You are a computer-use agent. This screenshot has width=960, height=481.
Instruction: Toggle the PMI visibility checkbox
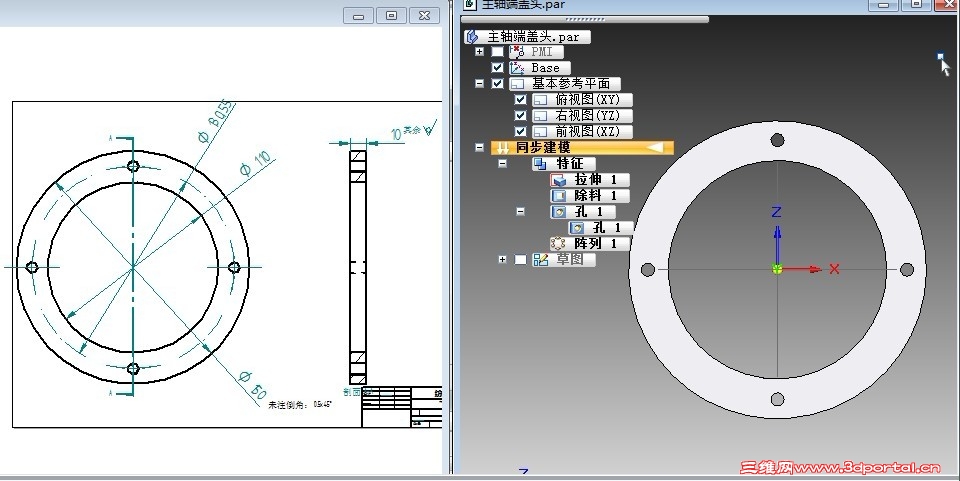coord(498,51)
